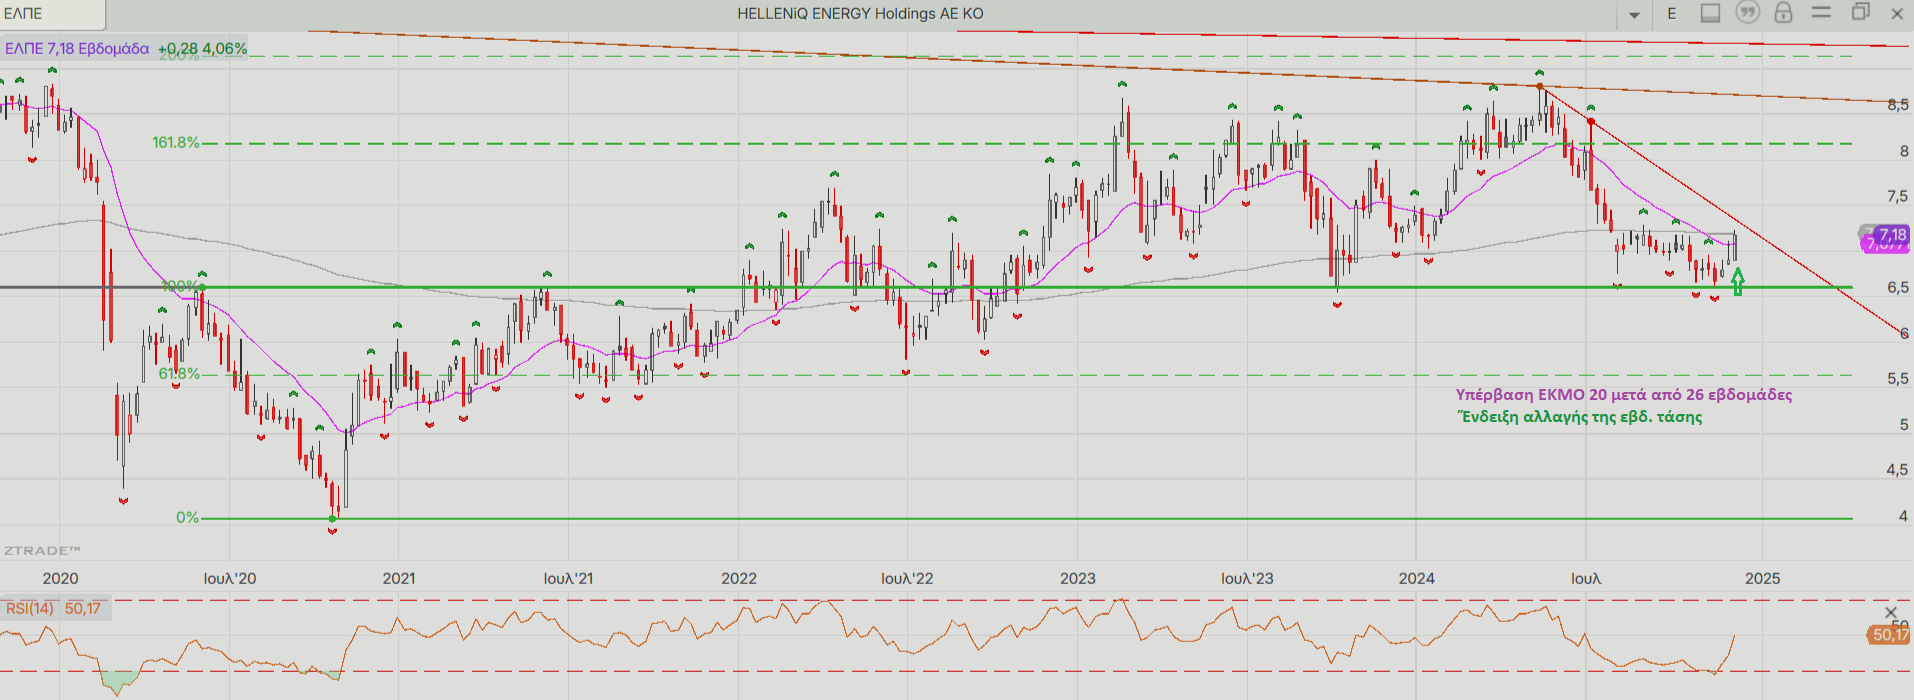
Task: Click the 5,5 price axis label
Action: [x=1897, y=379]
